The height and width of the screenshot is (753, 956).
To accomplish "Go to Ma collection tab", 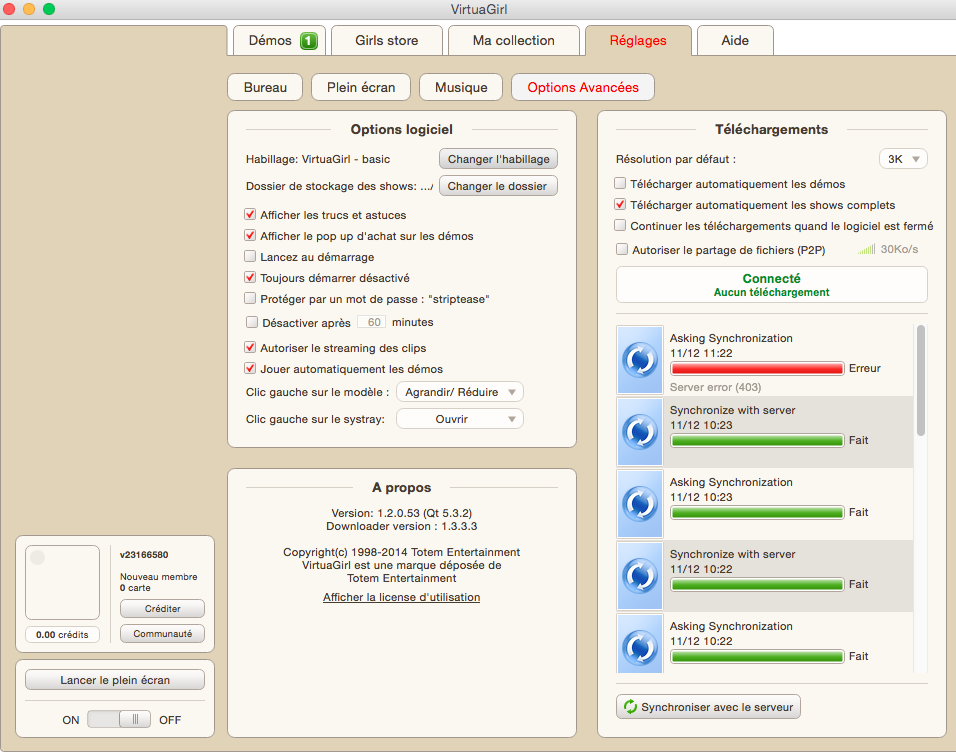I will pyautogui.click(x=513, y=41).
